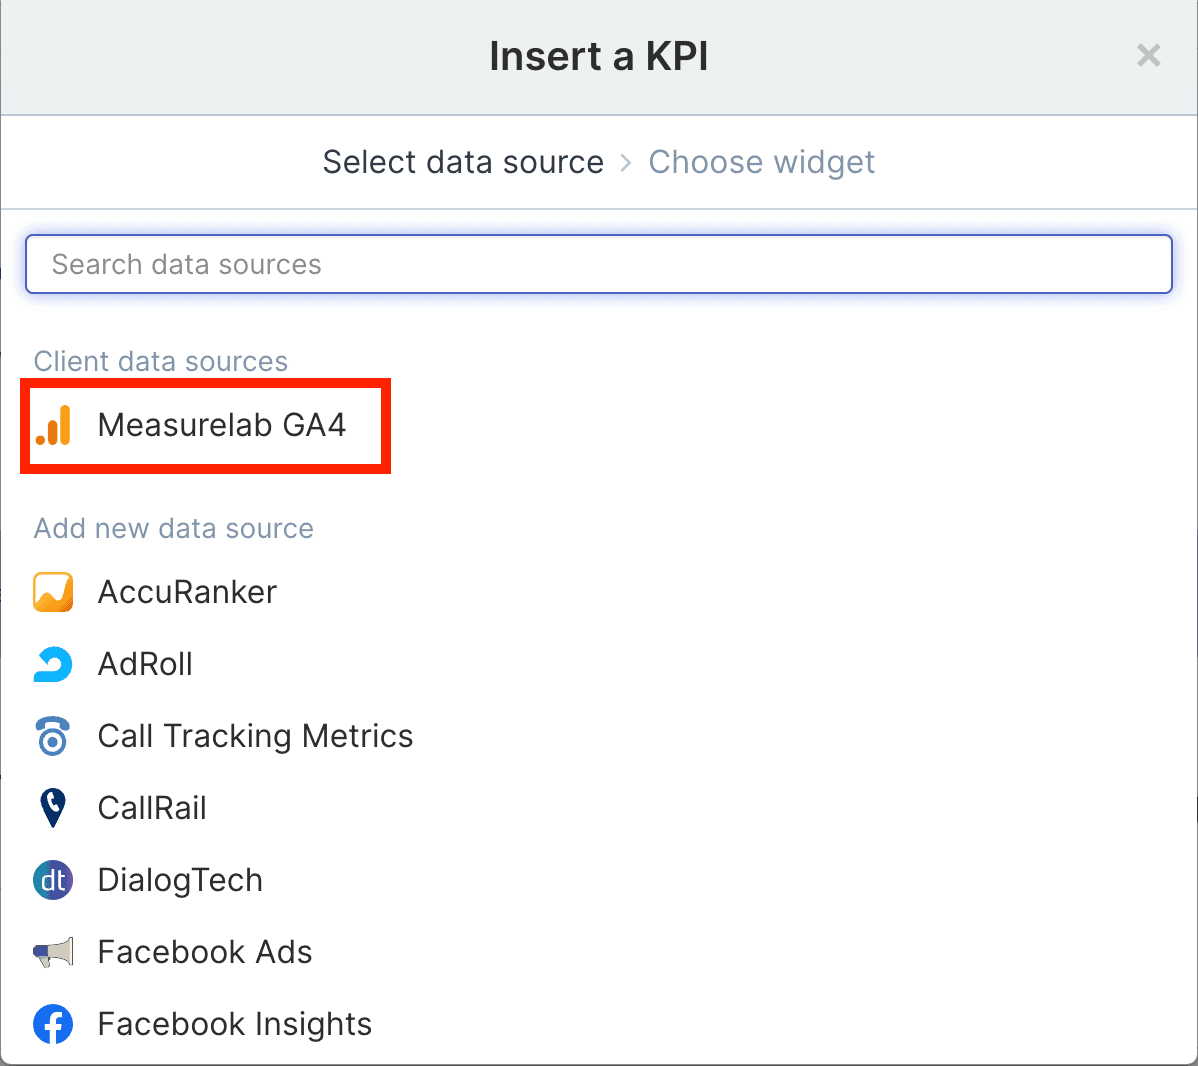Click the CallRail pin icon
The height and width of the screenshot is (1066, 1198).
click(53, 808)
